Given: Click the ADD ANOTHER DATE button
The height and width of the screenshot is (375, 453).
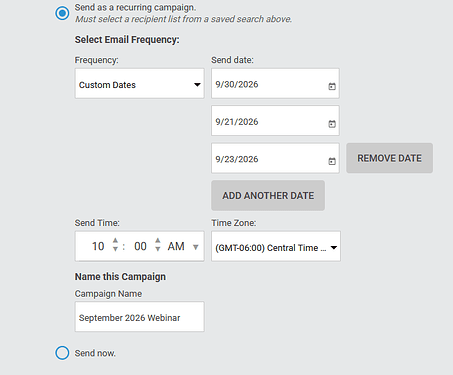Looking at the screenshot, I should (268, 195).
